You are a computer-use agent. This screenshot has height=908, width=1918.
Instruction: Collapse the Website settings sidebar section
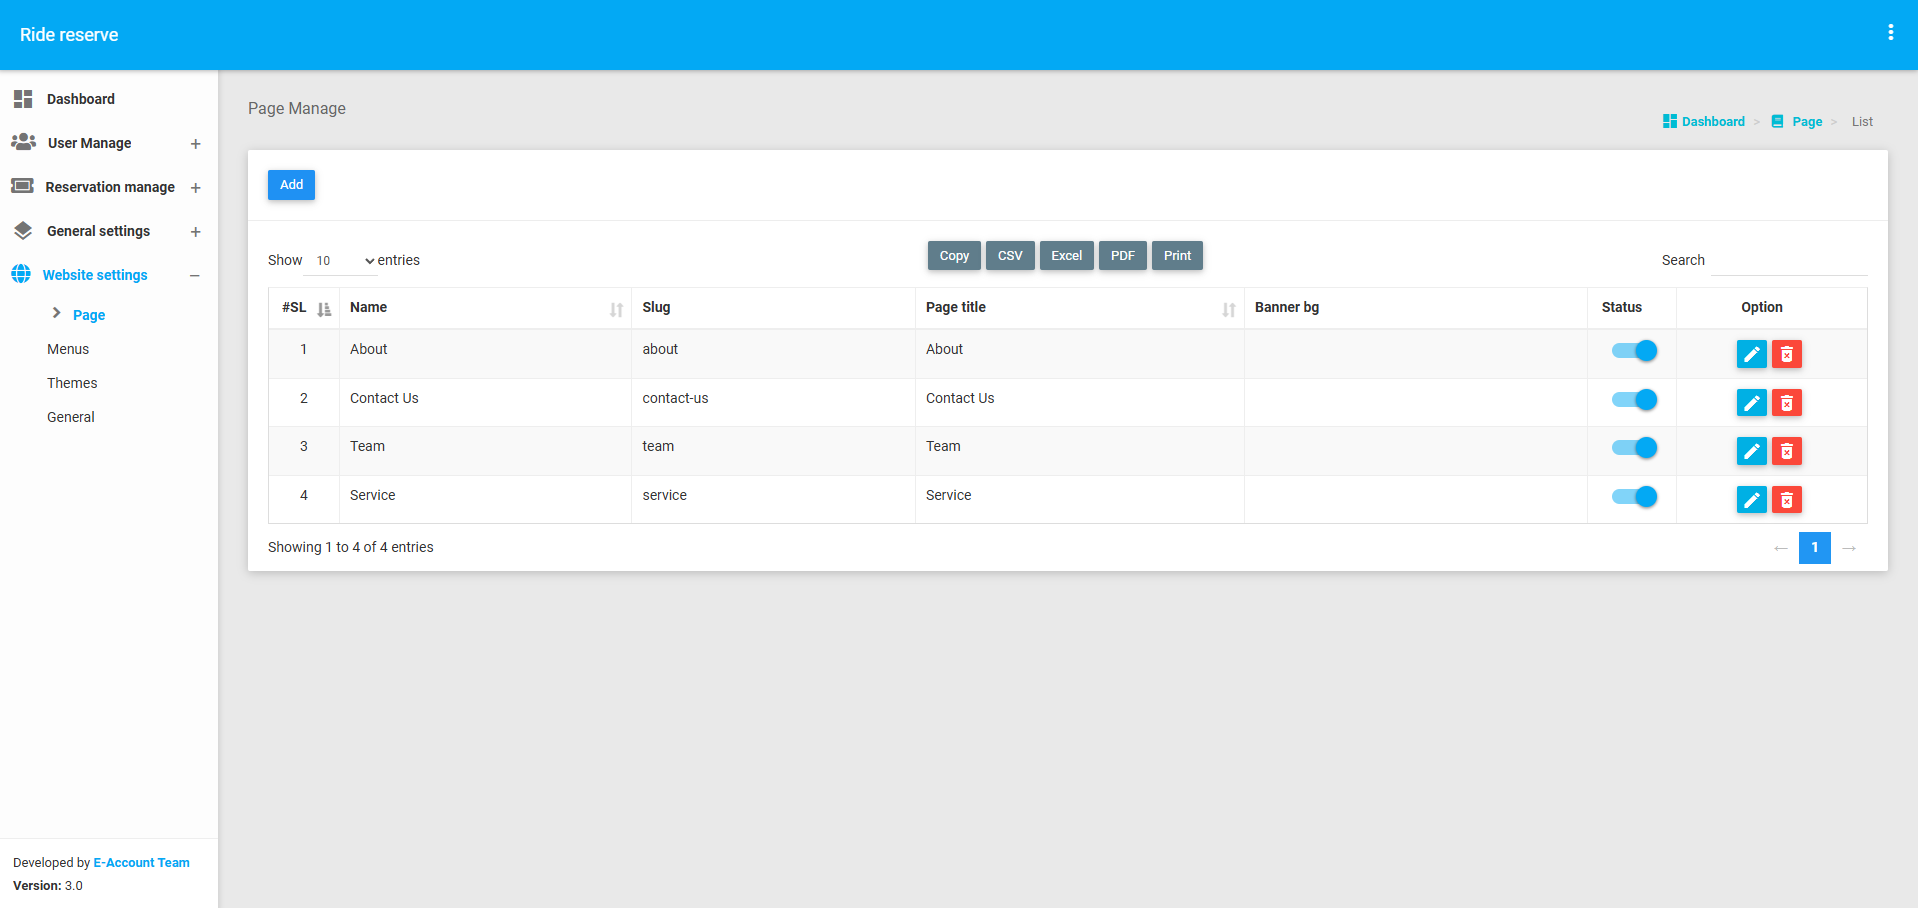[x=195, y=275]
